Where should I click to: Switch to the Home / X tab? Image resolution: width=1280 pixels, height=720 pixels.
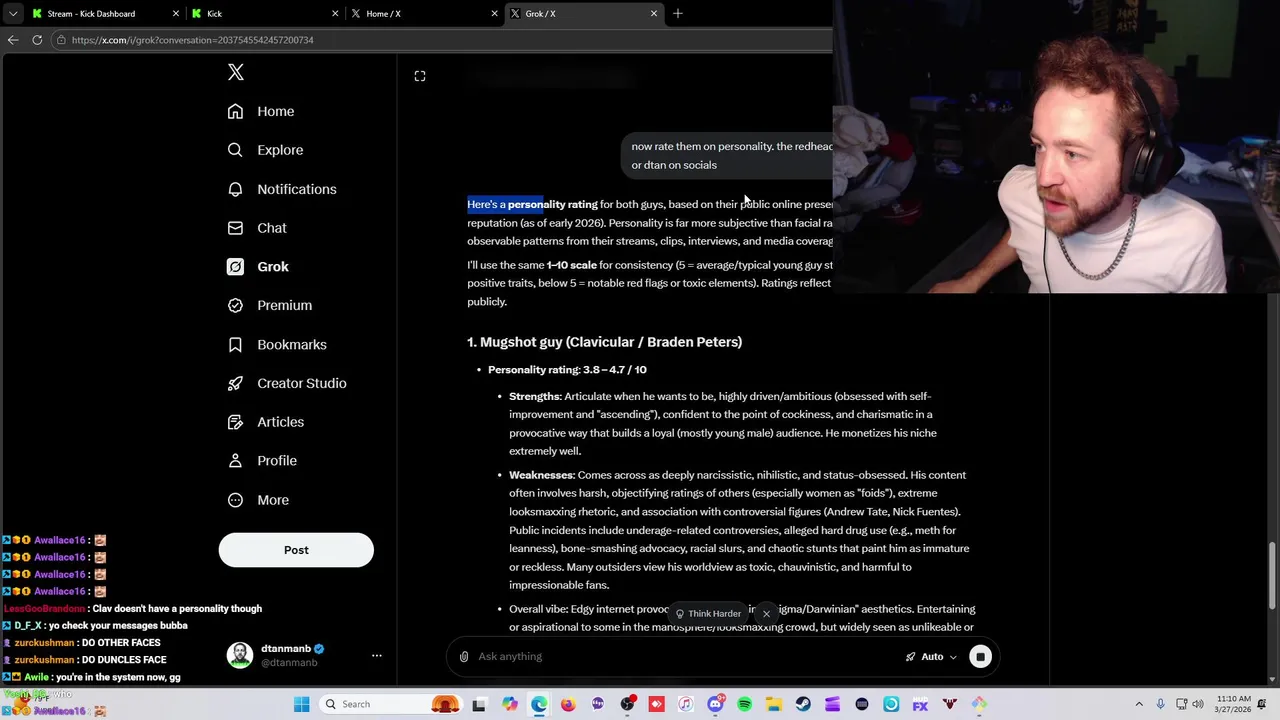click(x=424, y=14)
